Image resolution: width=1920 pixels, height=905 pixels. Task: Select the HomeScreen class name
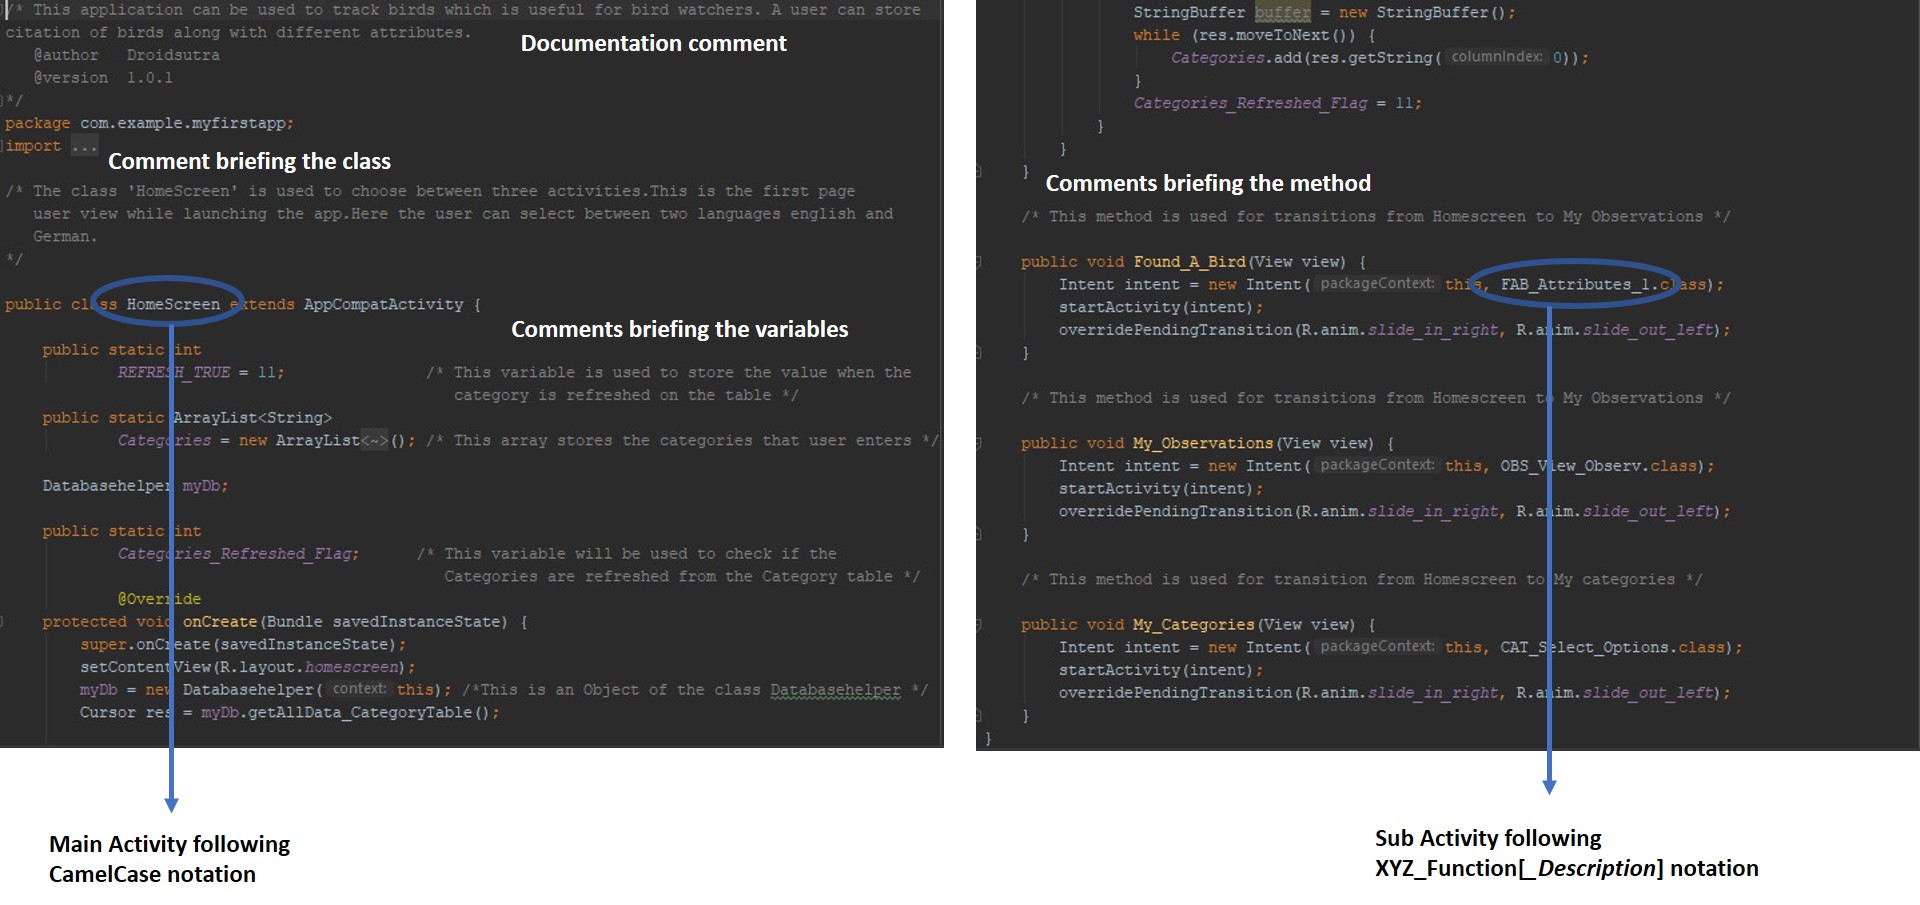pyautogui.click(x=172, y=304)
